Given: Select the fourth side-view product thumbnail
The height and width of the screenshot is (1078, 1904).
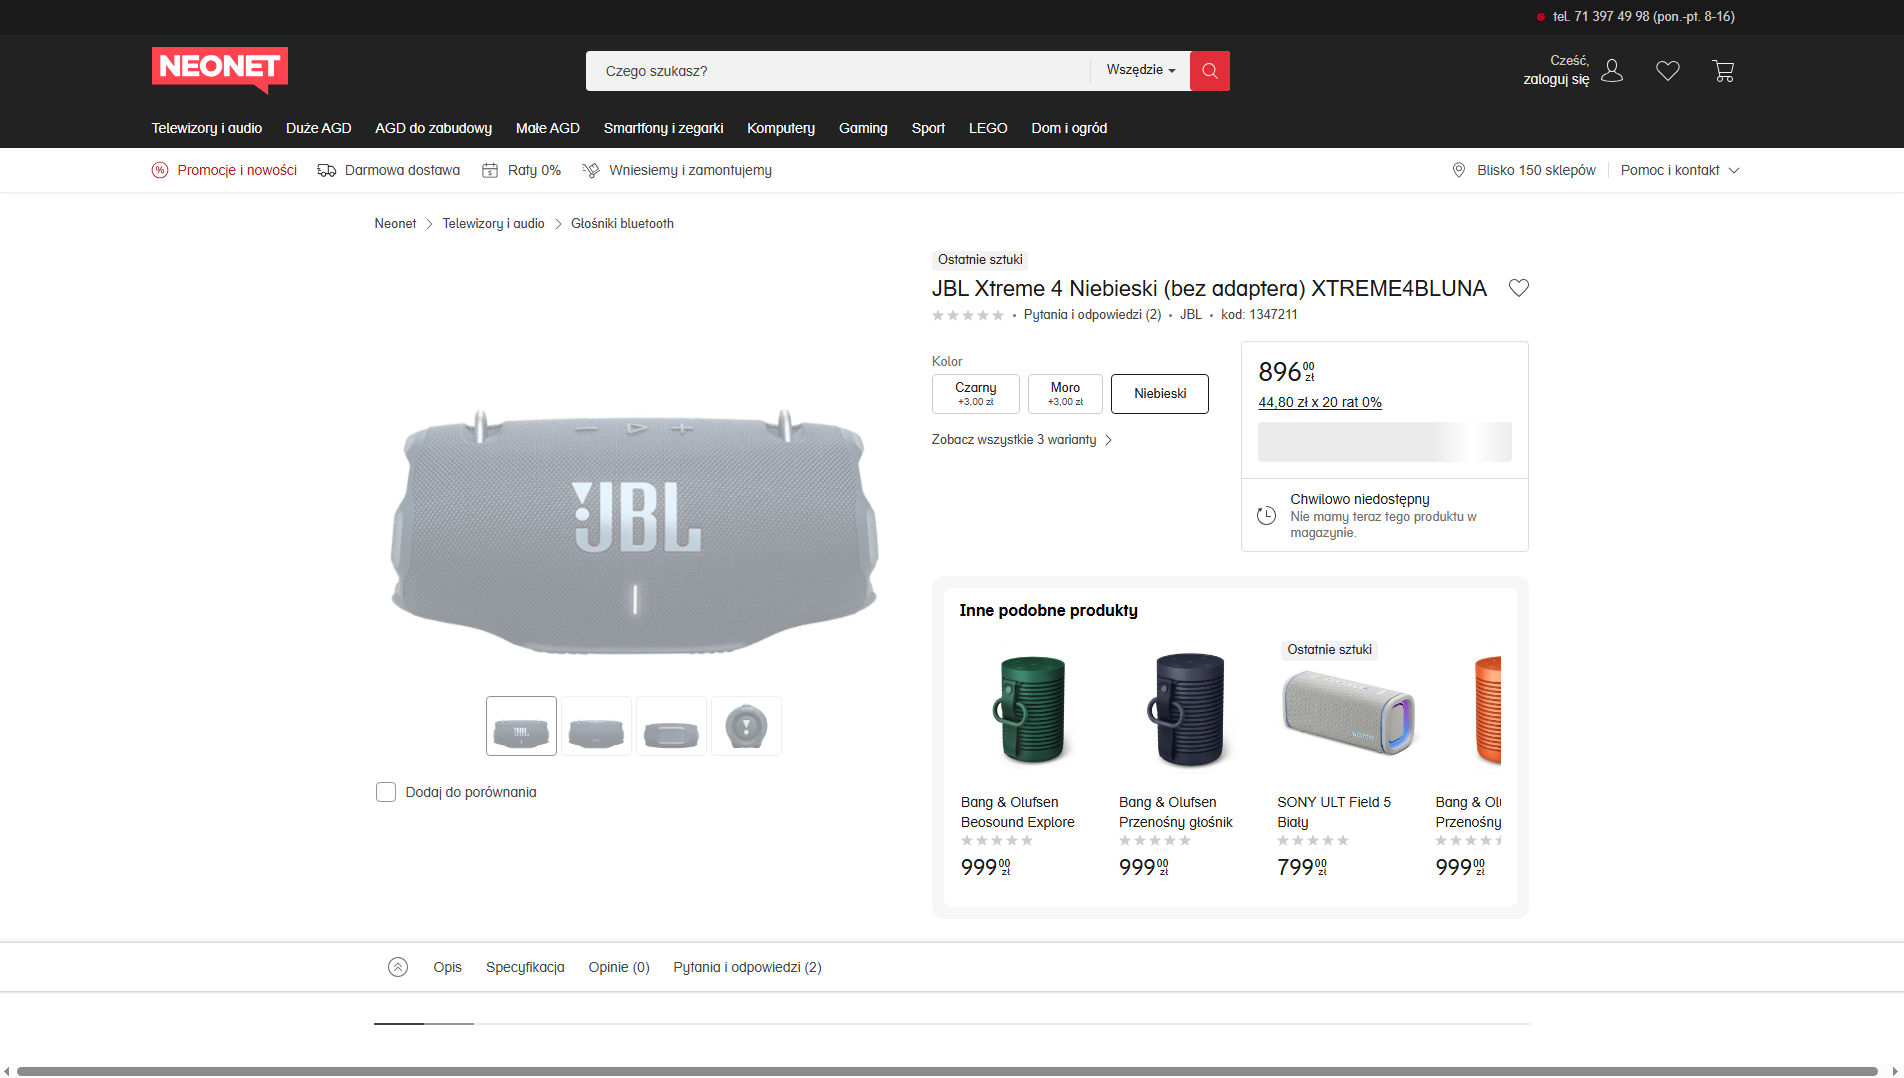Looking at the screenshot, I should [746, 726].
